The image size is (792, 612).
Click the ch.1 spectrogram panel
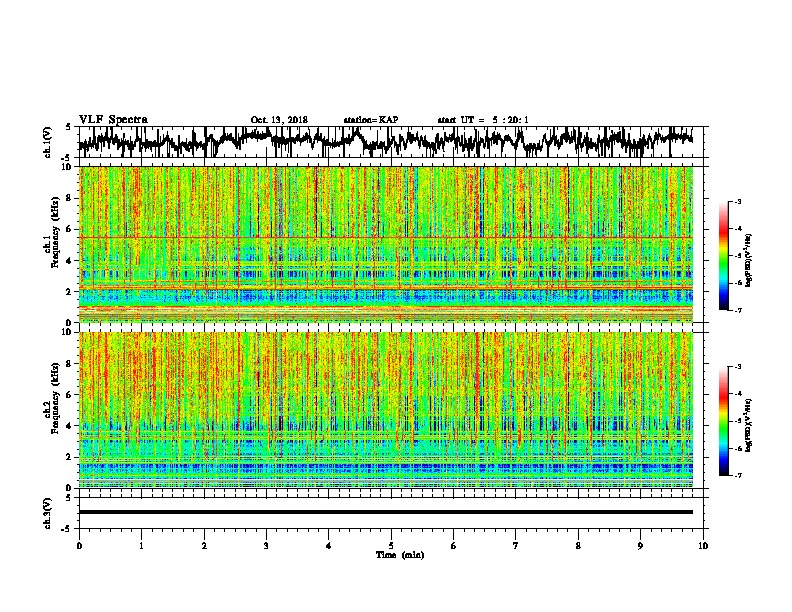click(x=386, y=244)
